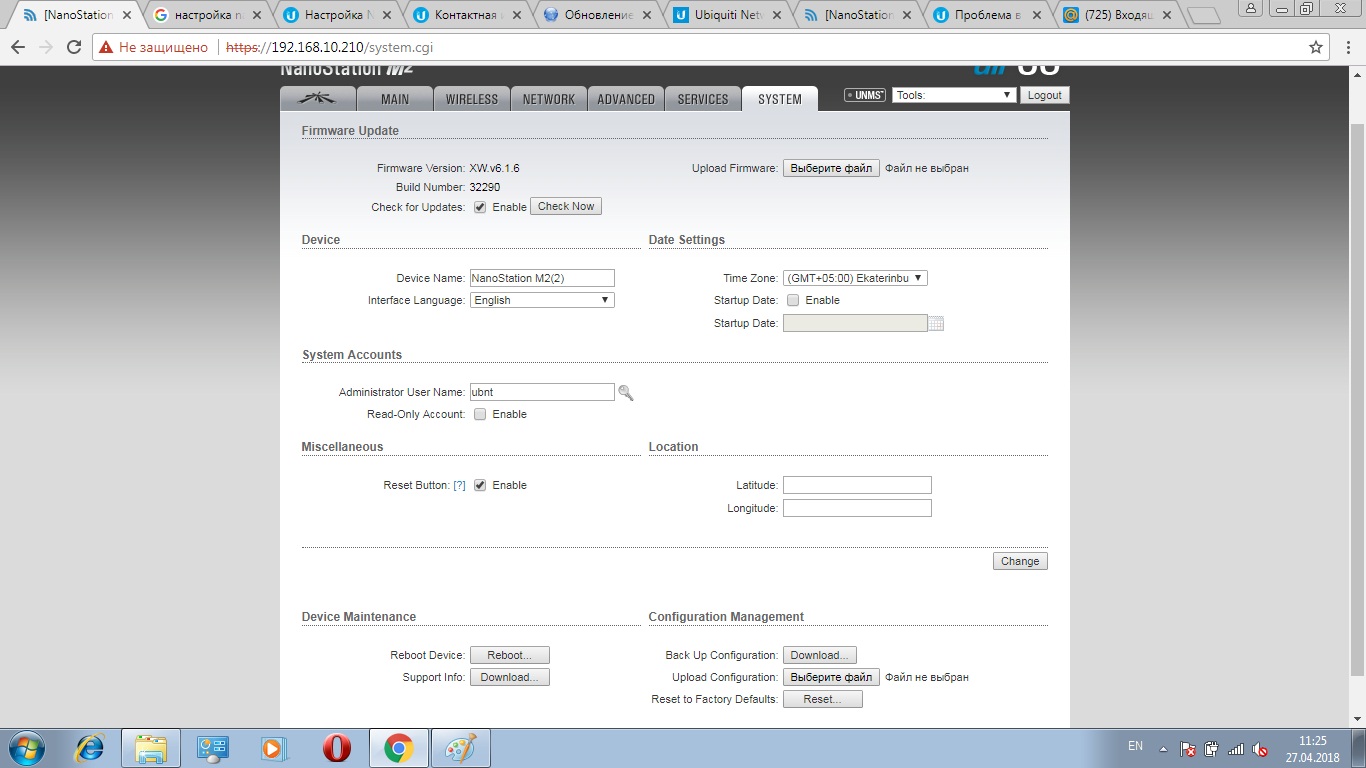Open the Startup Date calendar picker
1366x768 pixels.
(936, 323)
